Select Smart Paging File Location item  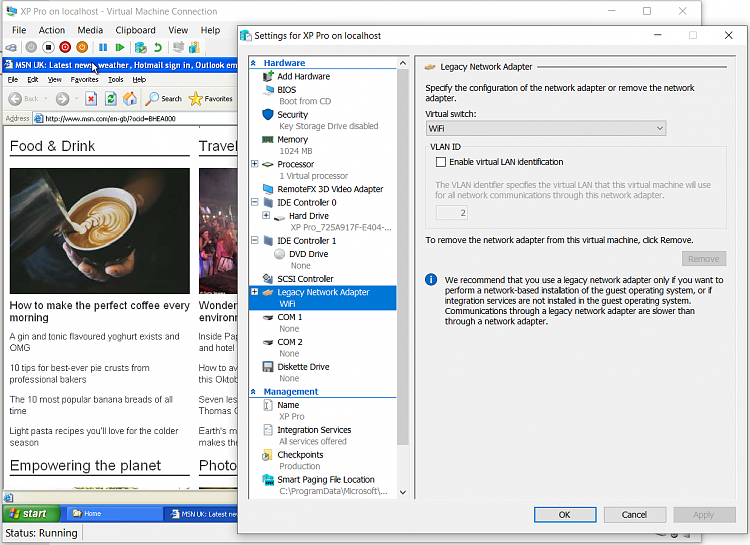(x=325, y=480)
